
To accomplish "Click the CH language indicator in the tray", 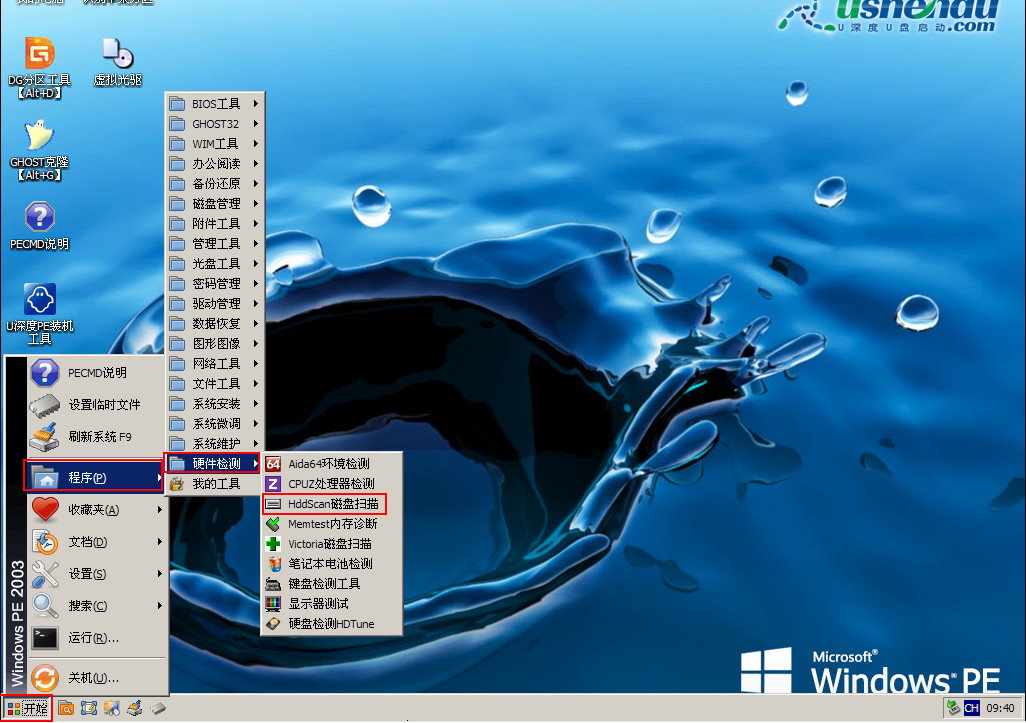I will point(972,708).
